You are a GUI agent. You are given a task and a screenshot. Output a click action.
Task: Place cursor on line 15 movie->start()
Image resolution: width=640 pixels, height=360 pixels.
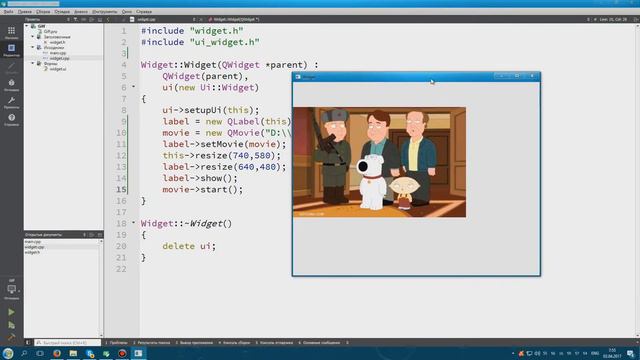(x=202, y=190)
